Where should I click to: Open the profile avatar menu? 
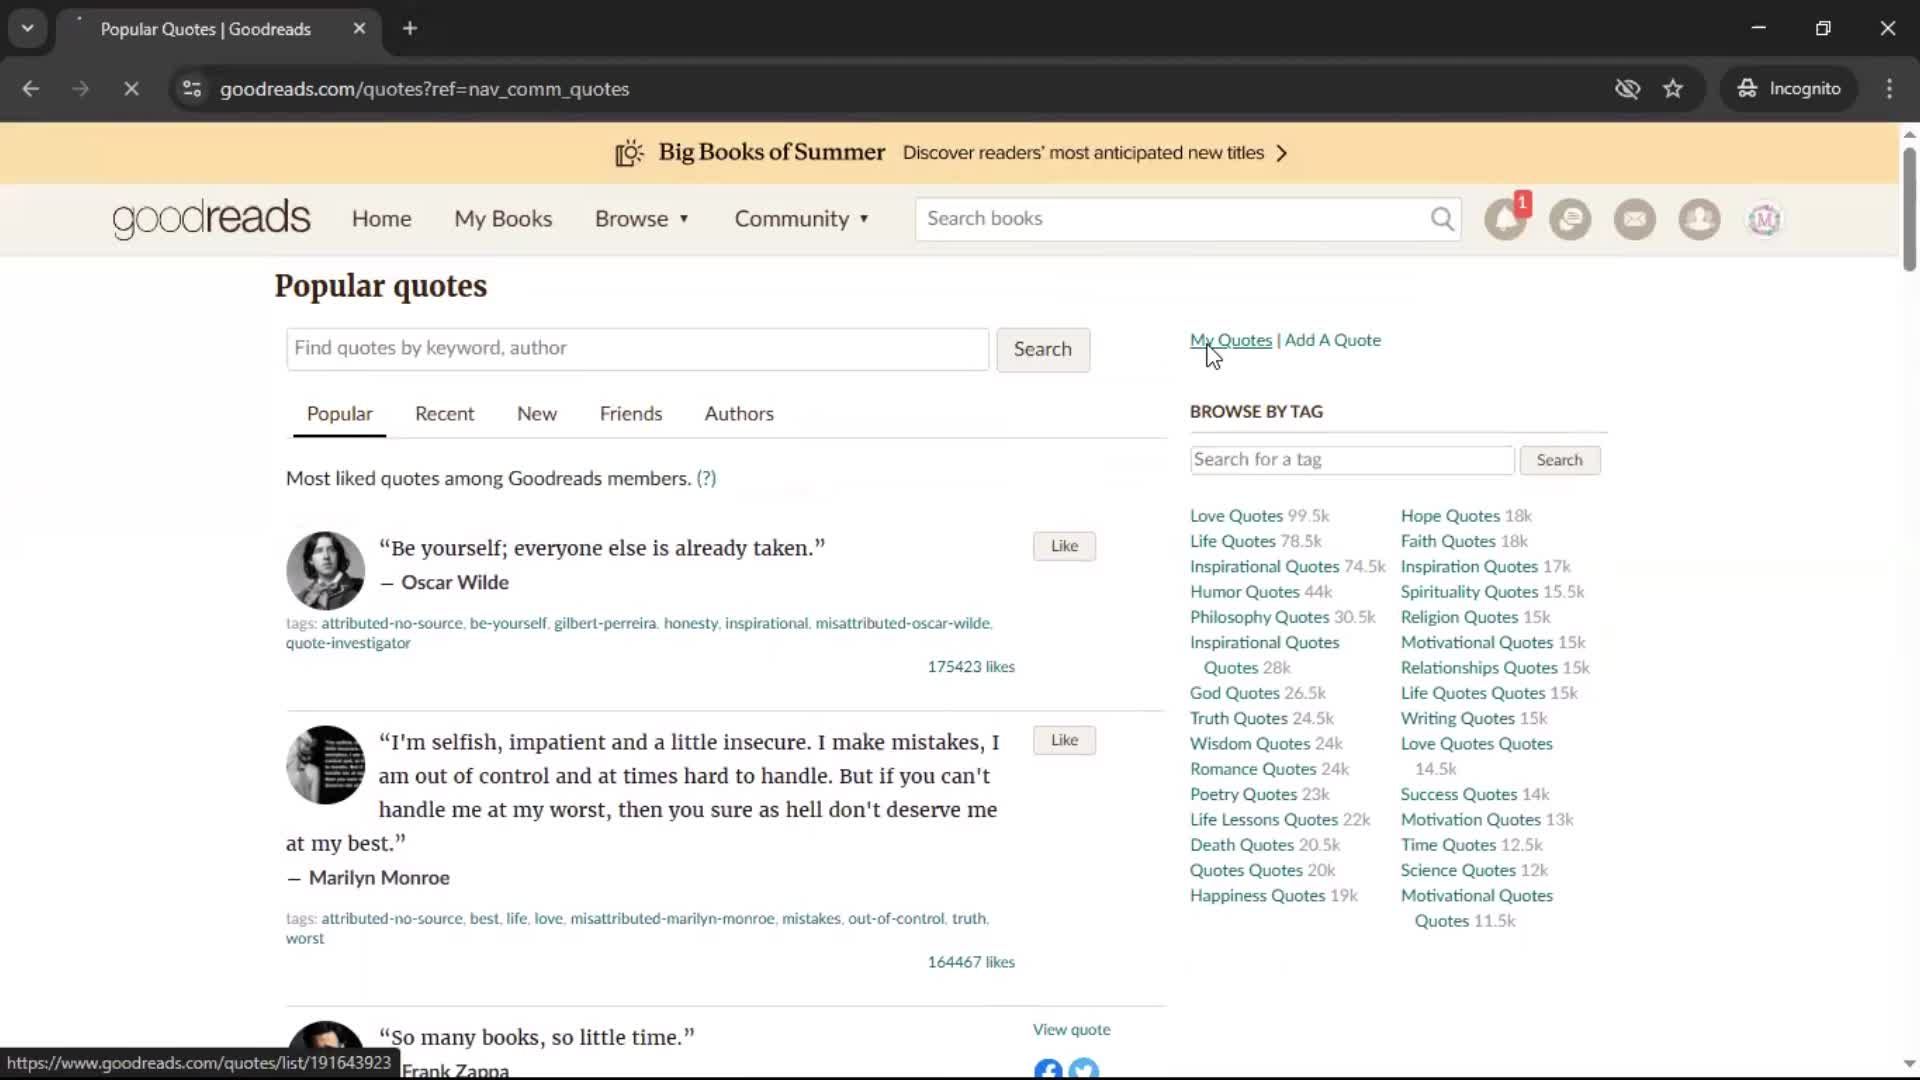click(x=1764, y=219)
